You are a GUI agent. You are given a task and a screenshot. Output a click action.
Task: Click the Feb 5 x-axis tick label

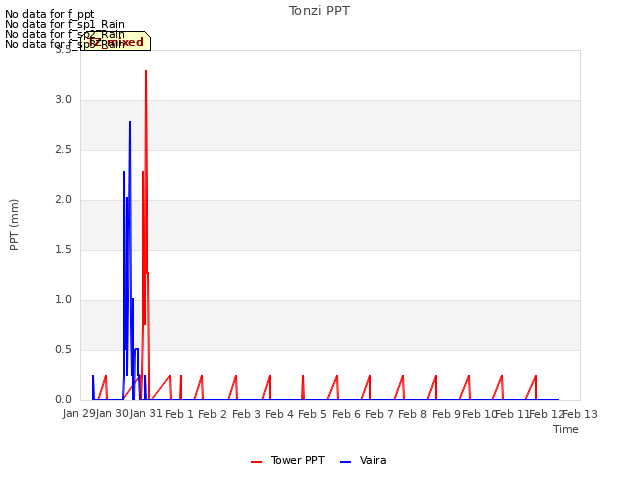[x=312, y=414]
